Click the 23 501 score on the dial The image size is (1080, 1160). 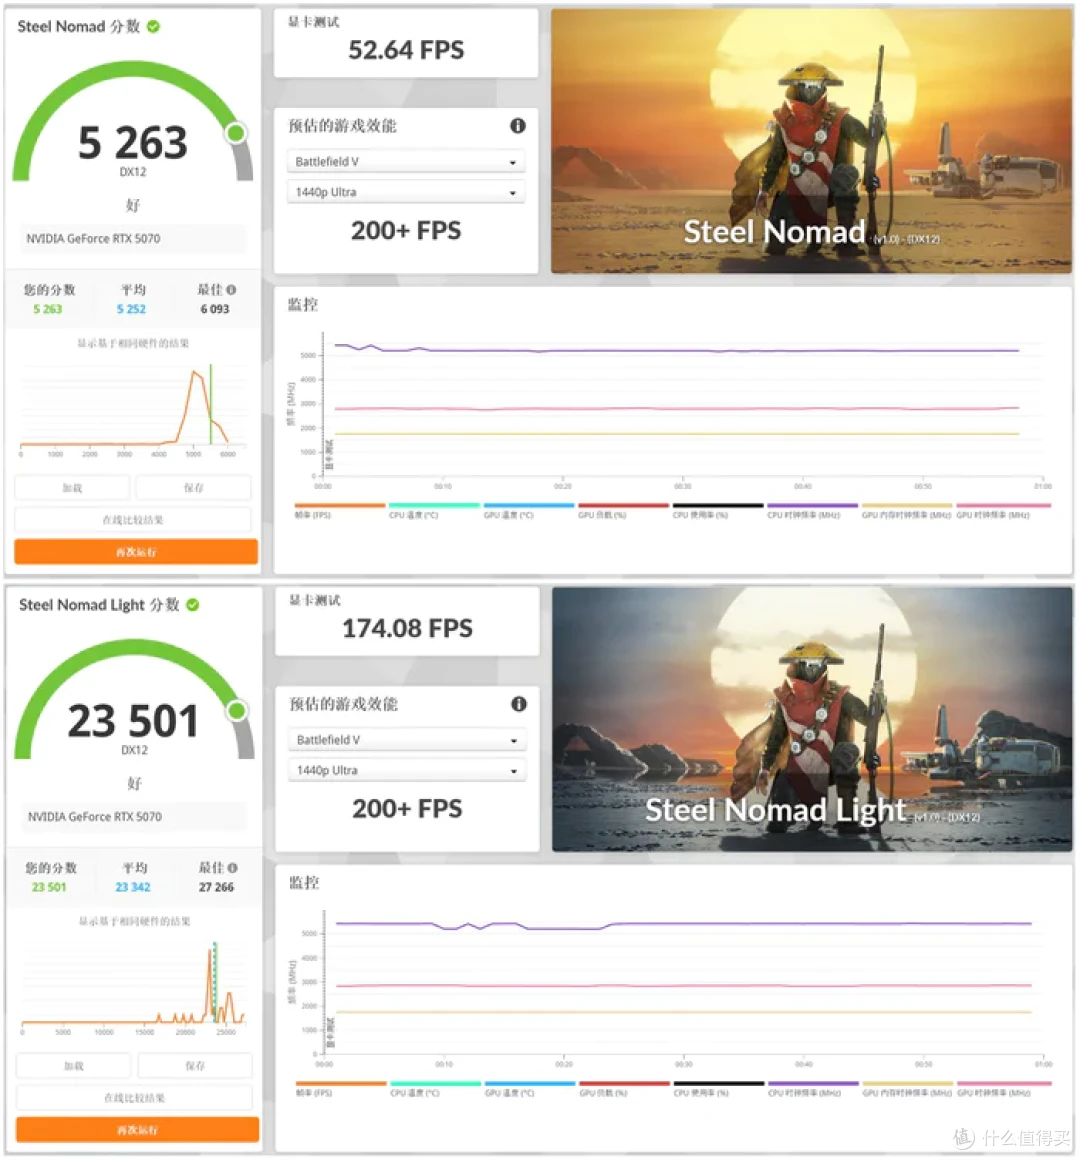133,721
